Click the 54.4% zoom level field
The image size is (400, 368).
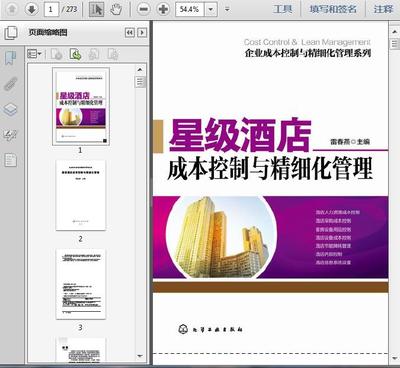tap(190, 9)
